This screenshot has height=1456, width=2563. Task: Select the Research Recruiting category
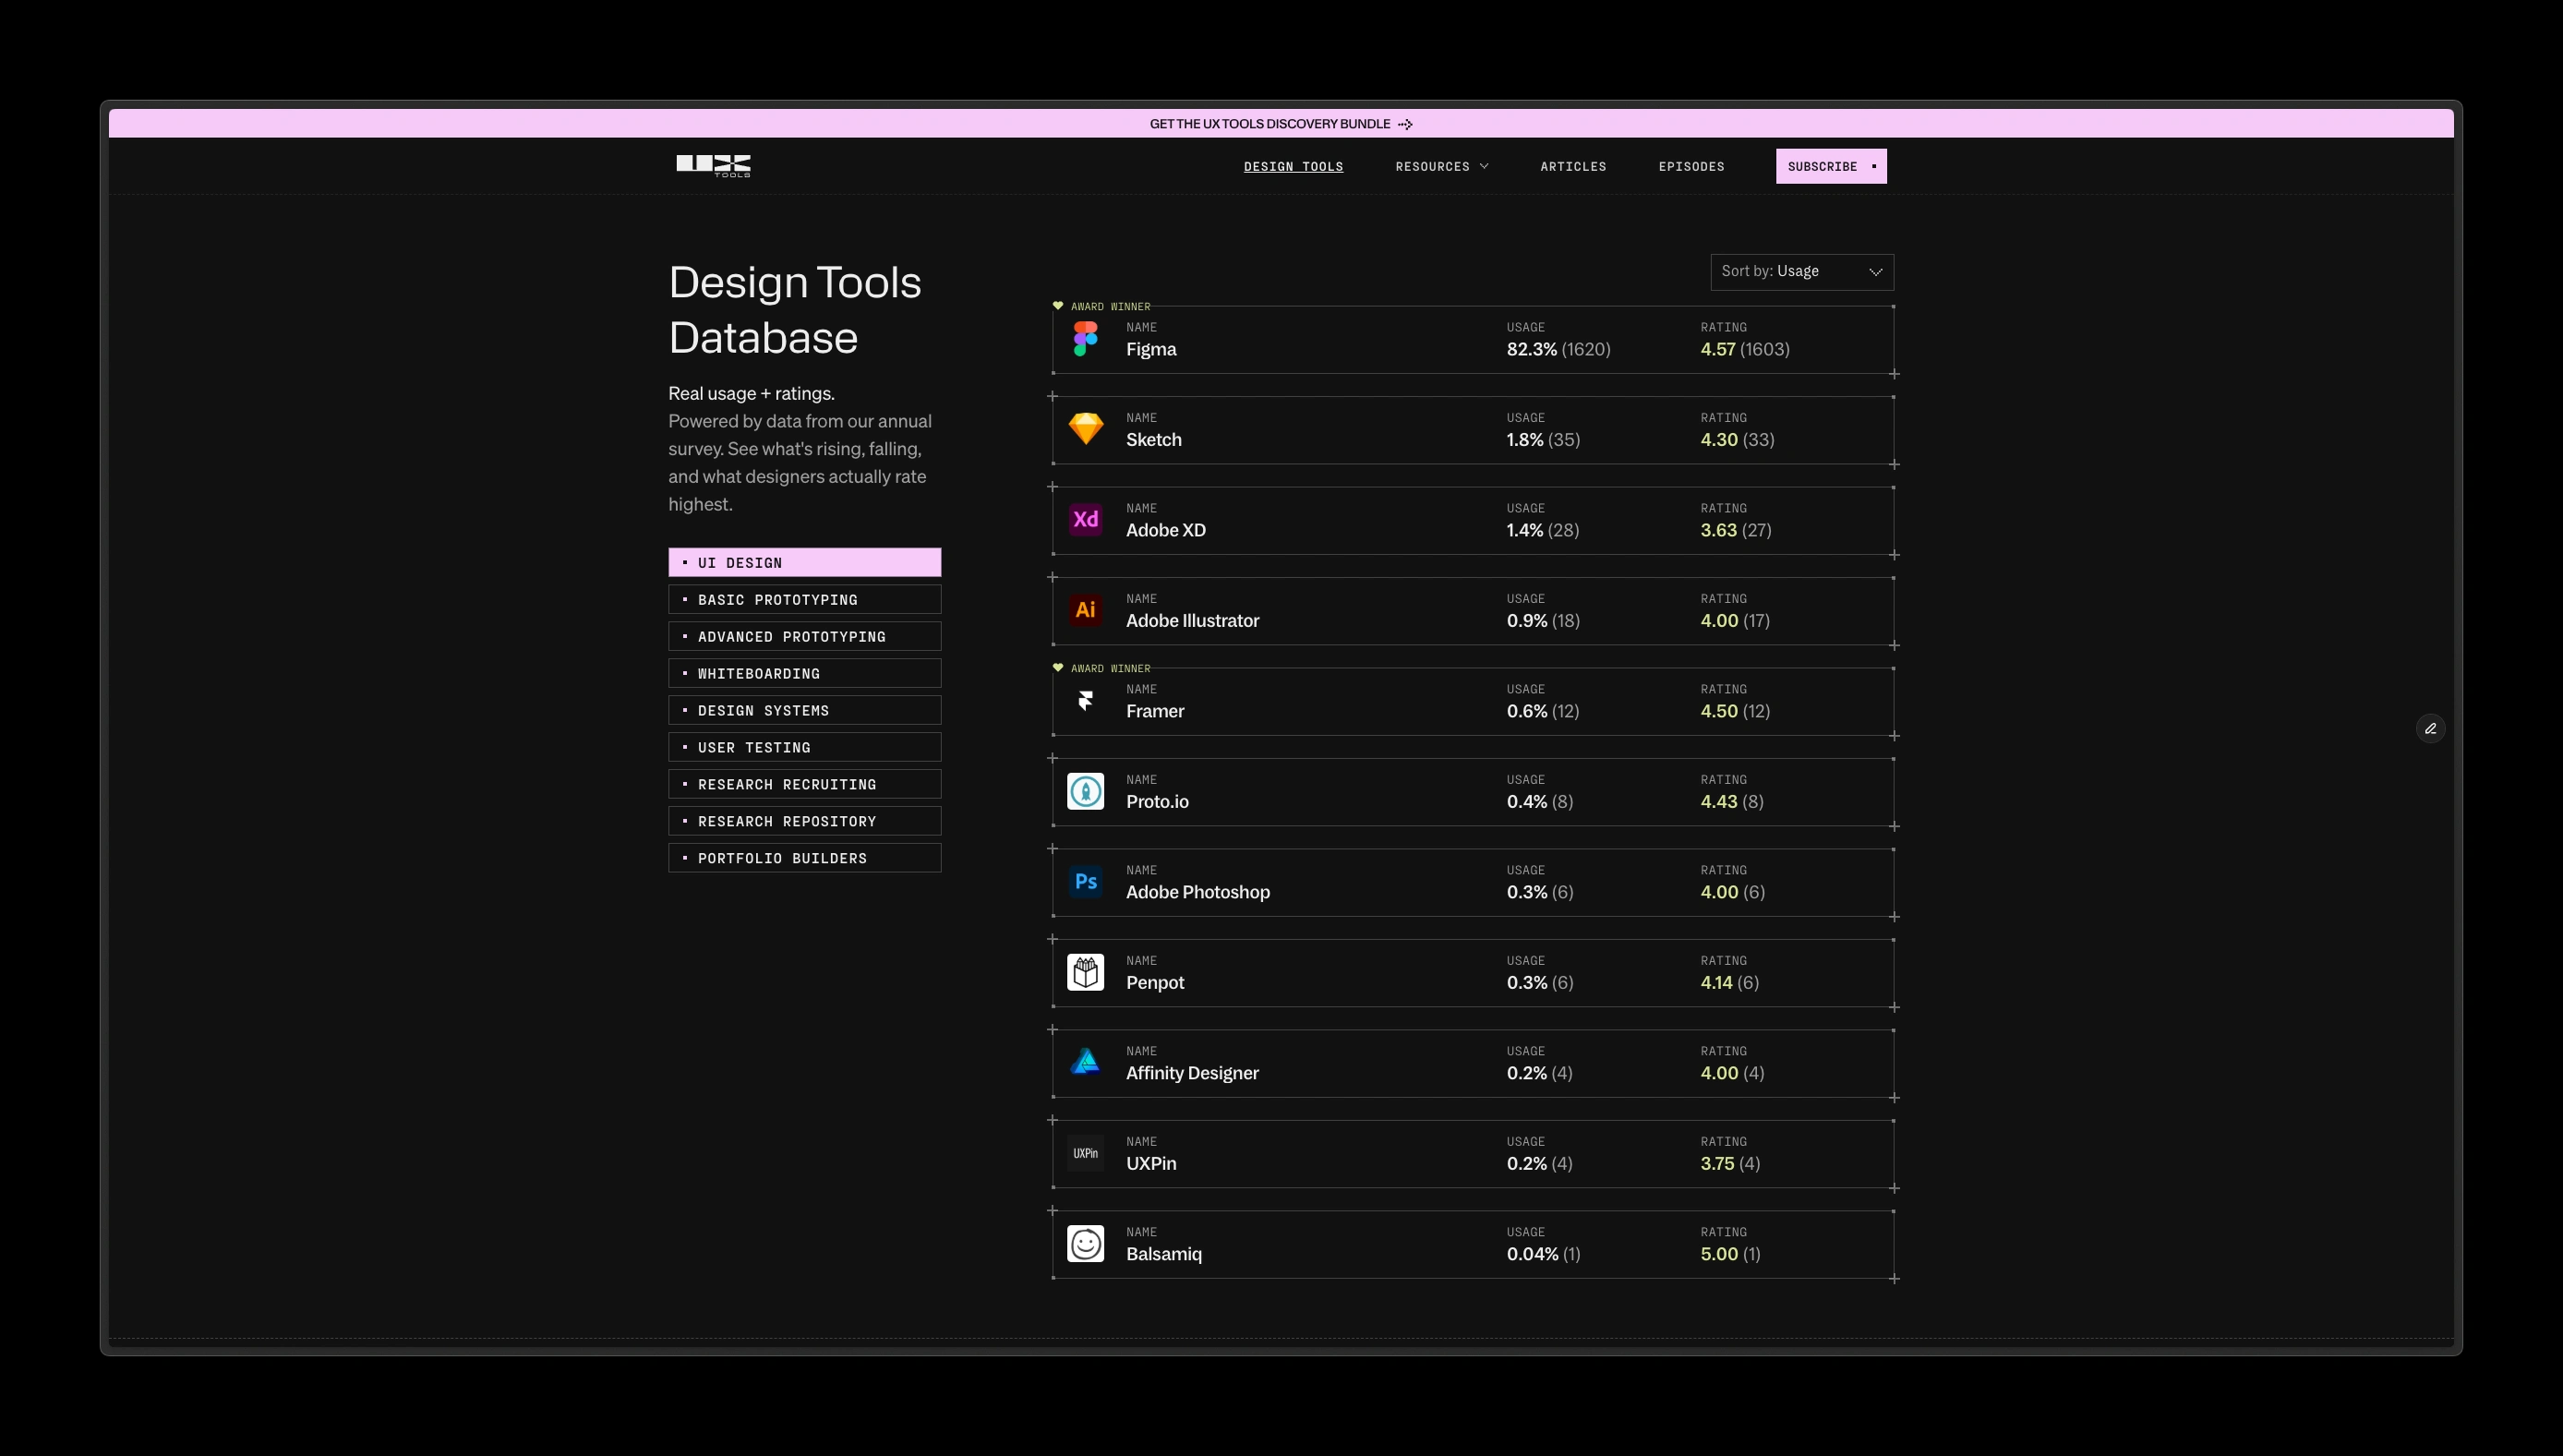pyautogui.click(x=804, y=784)
